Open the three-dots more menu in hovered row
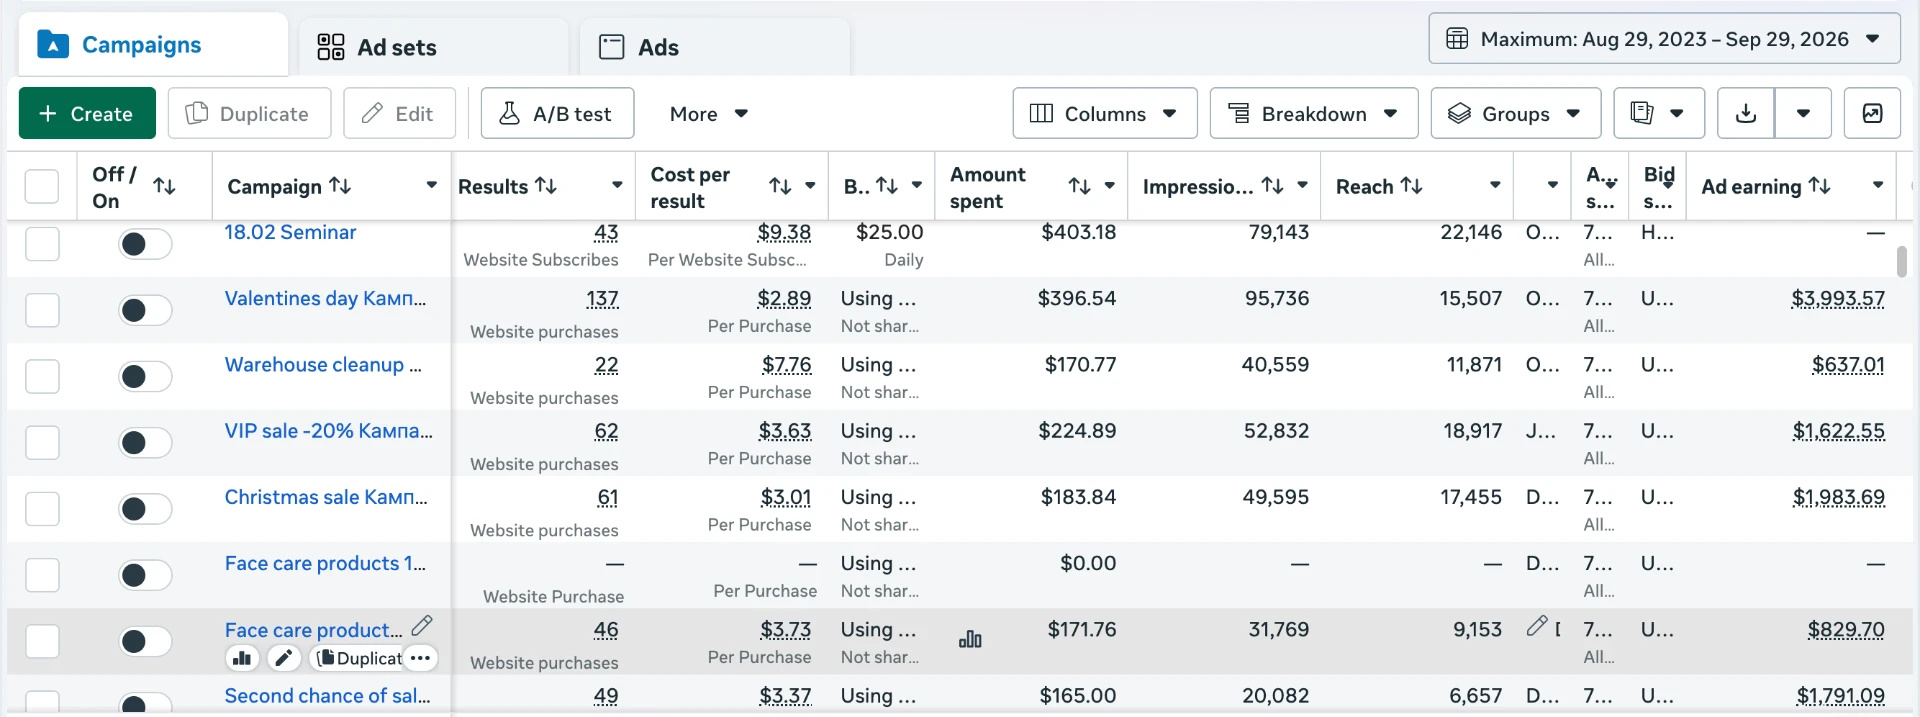 421,658
